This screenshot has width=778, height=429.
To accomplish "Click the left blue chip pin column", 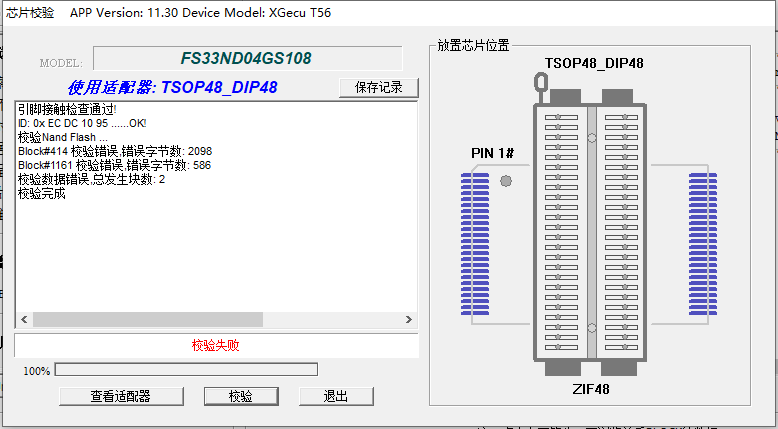I will [475, 245].
